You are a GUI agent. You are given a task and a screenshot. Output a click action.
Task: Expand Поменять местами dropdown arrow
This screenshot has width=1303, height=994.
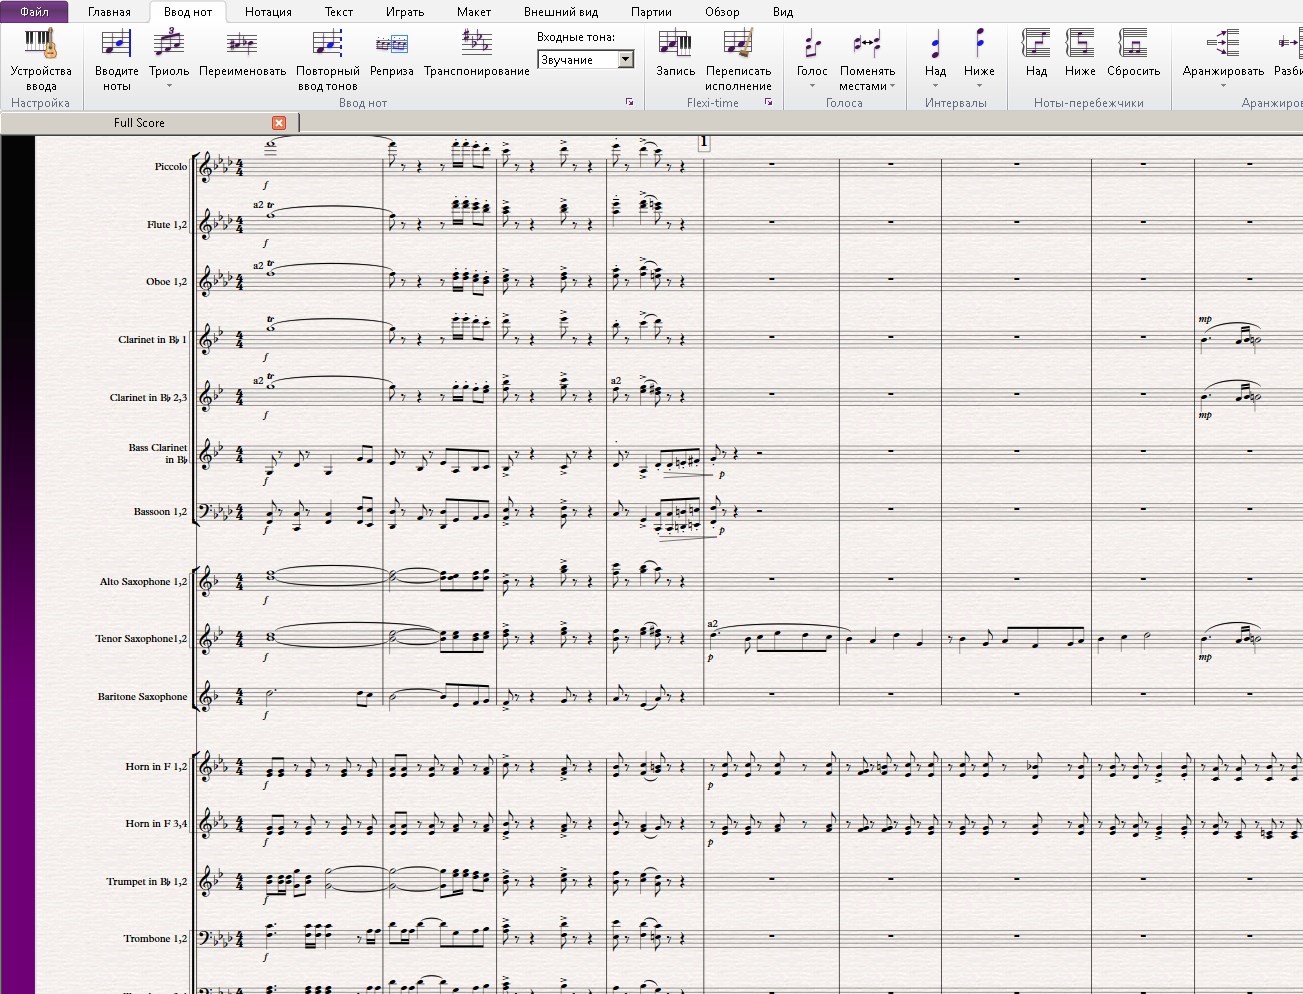[x=892, y=86]
